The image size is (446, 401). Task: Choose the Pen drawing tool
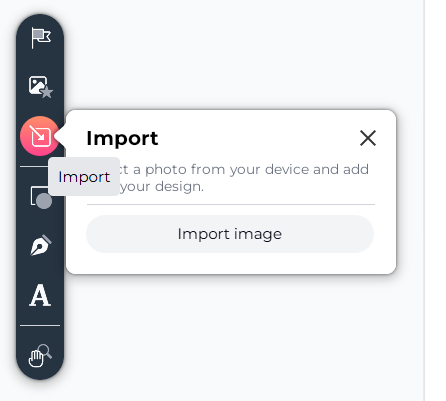(x=41, y=245)
